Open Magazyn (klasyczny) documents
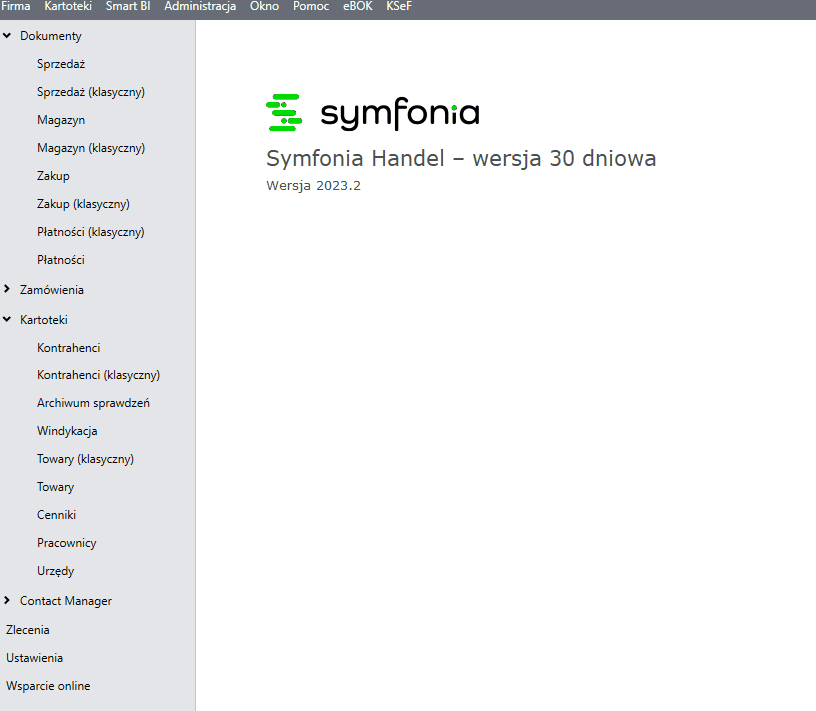816x711 pixels. (x=91, y=148)
